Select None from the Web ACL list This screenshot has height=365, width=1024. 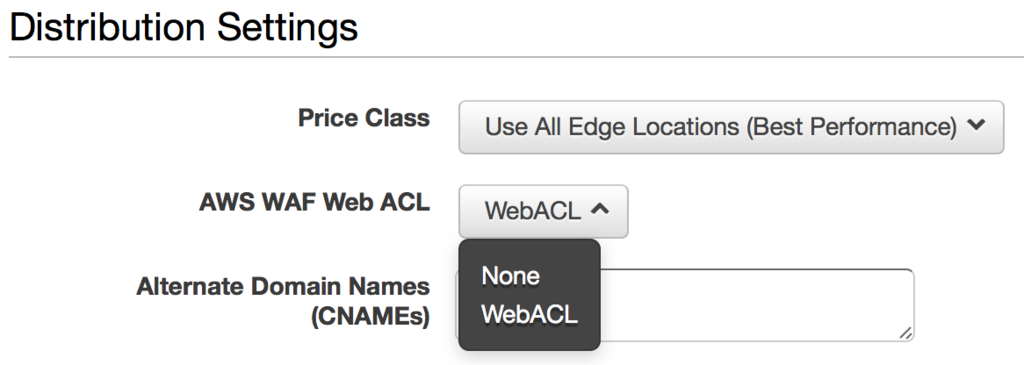pos(510,276)
